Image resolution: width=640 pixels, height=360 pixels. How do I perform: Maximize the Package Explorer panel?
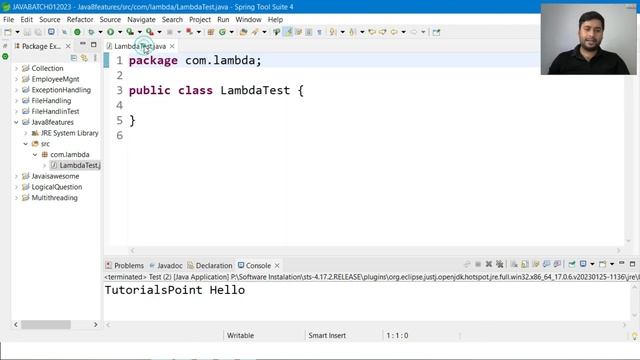point(93,44)
